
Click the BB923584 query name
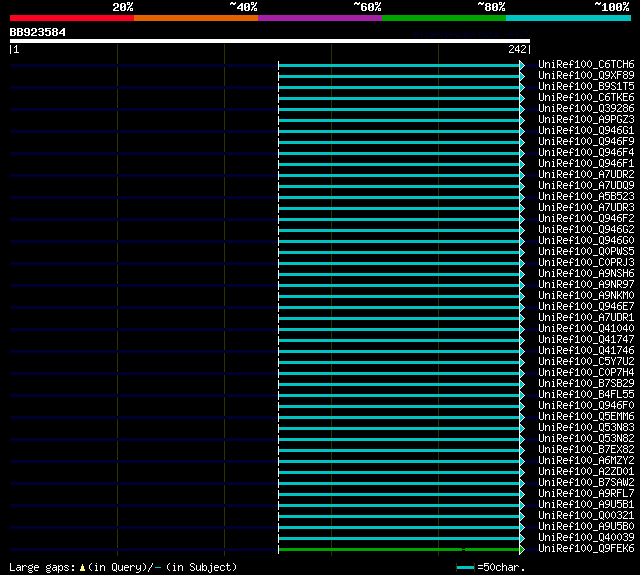click(x=38, y=32)
